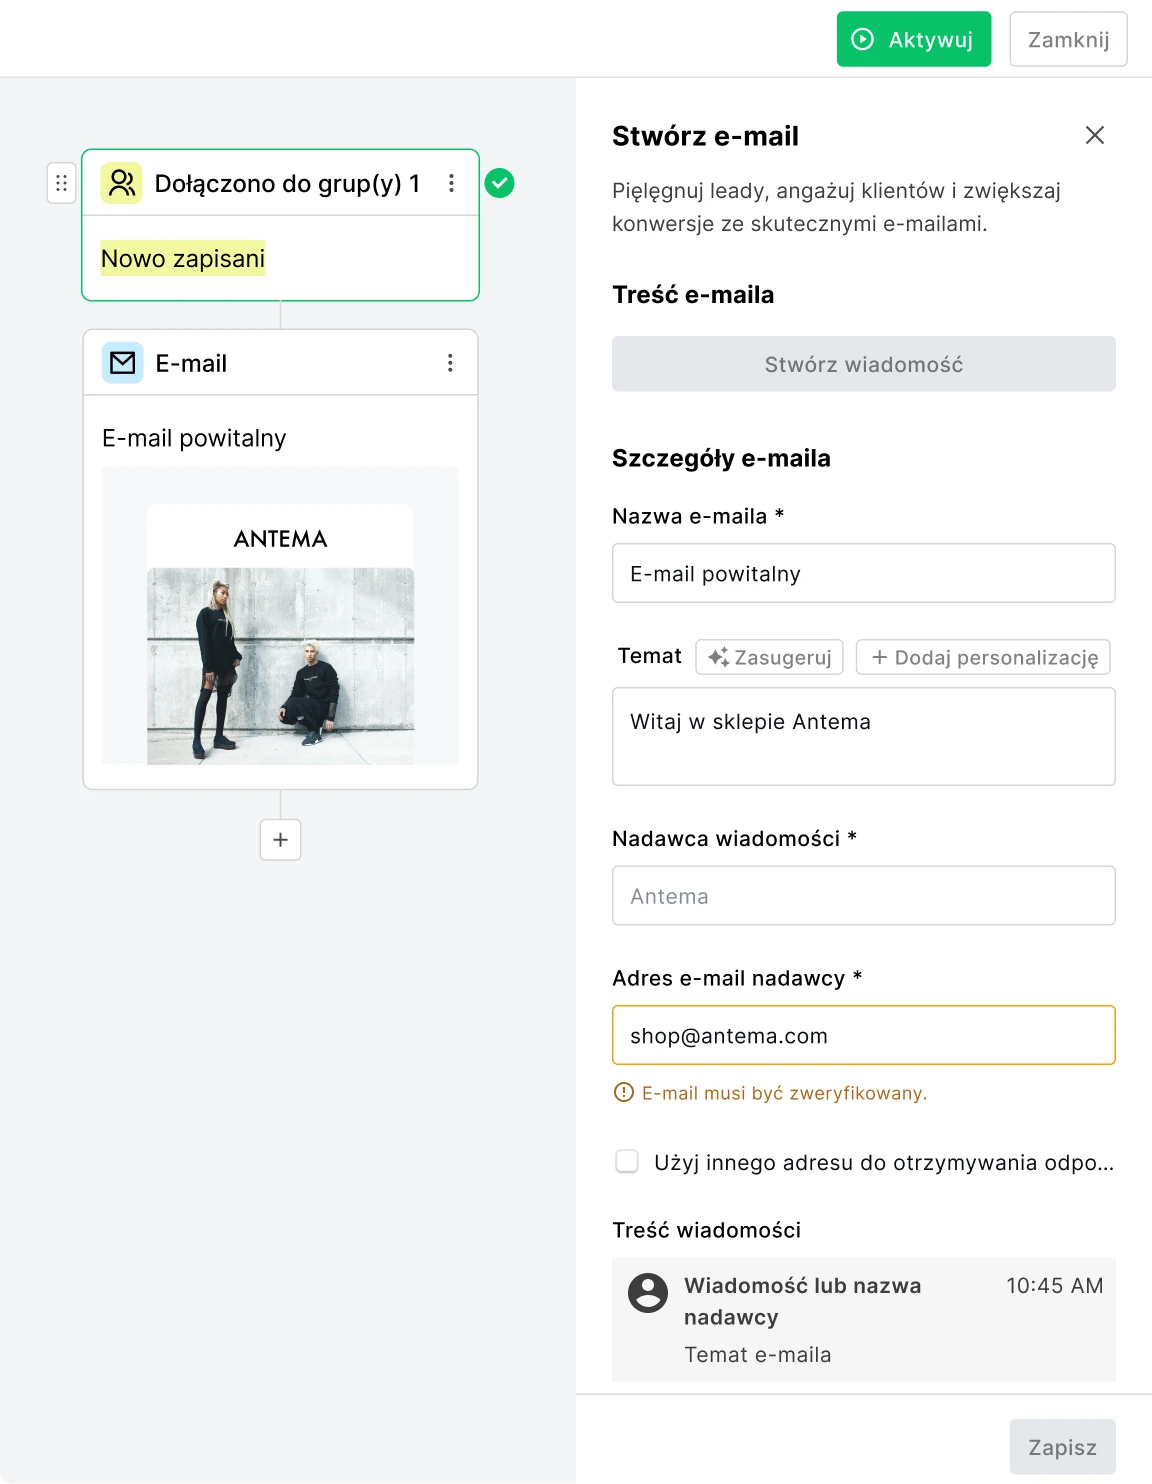The width and height of the screenshot is (1152, 1484).
Task: Click the sender e-mail address field
Action: pyautogui.click(x=863, y=1036)
